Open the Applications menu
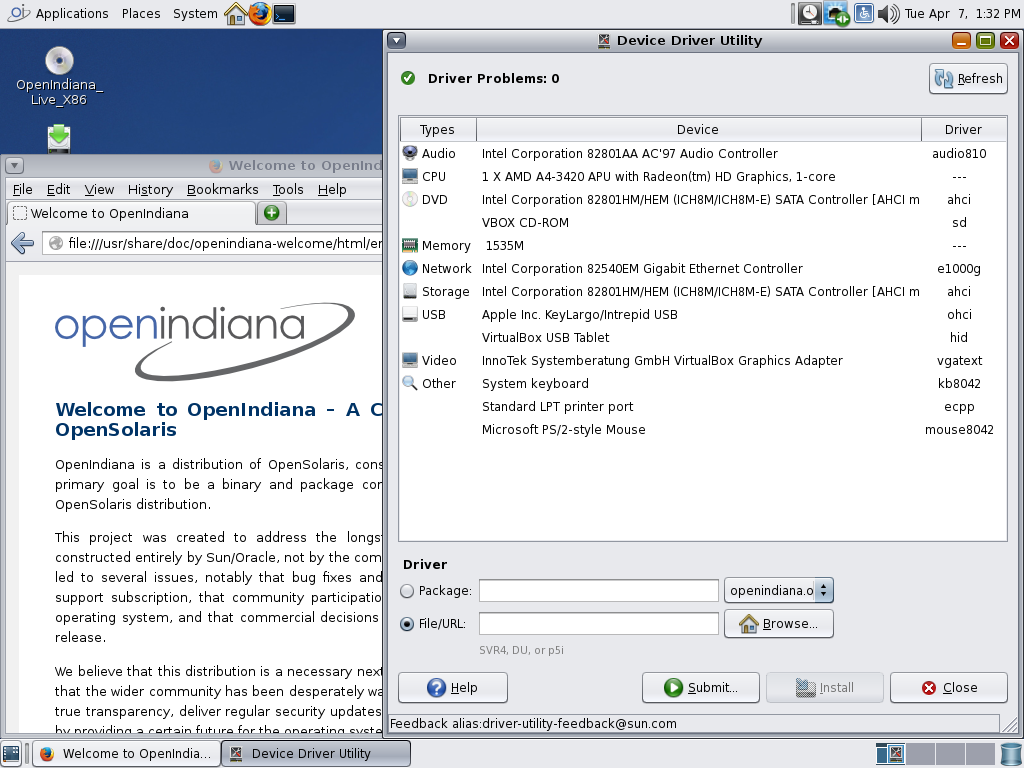 point(72,14)
